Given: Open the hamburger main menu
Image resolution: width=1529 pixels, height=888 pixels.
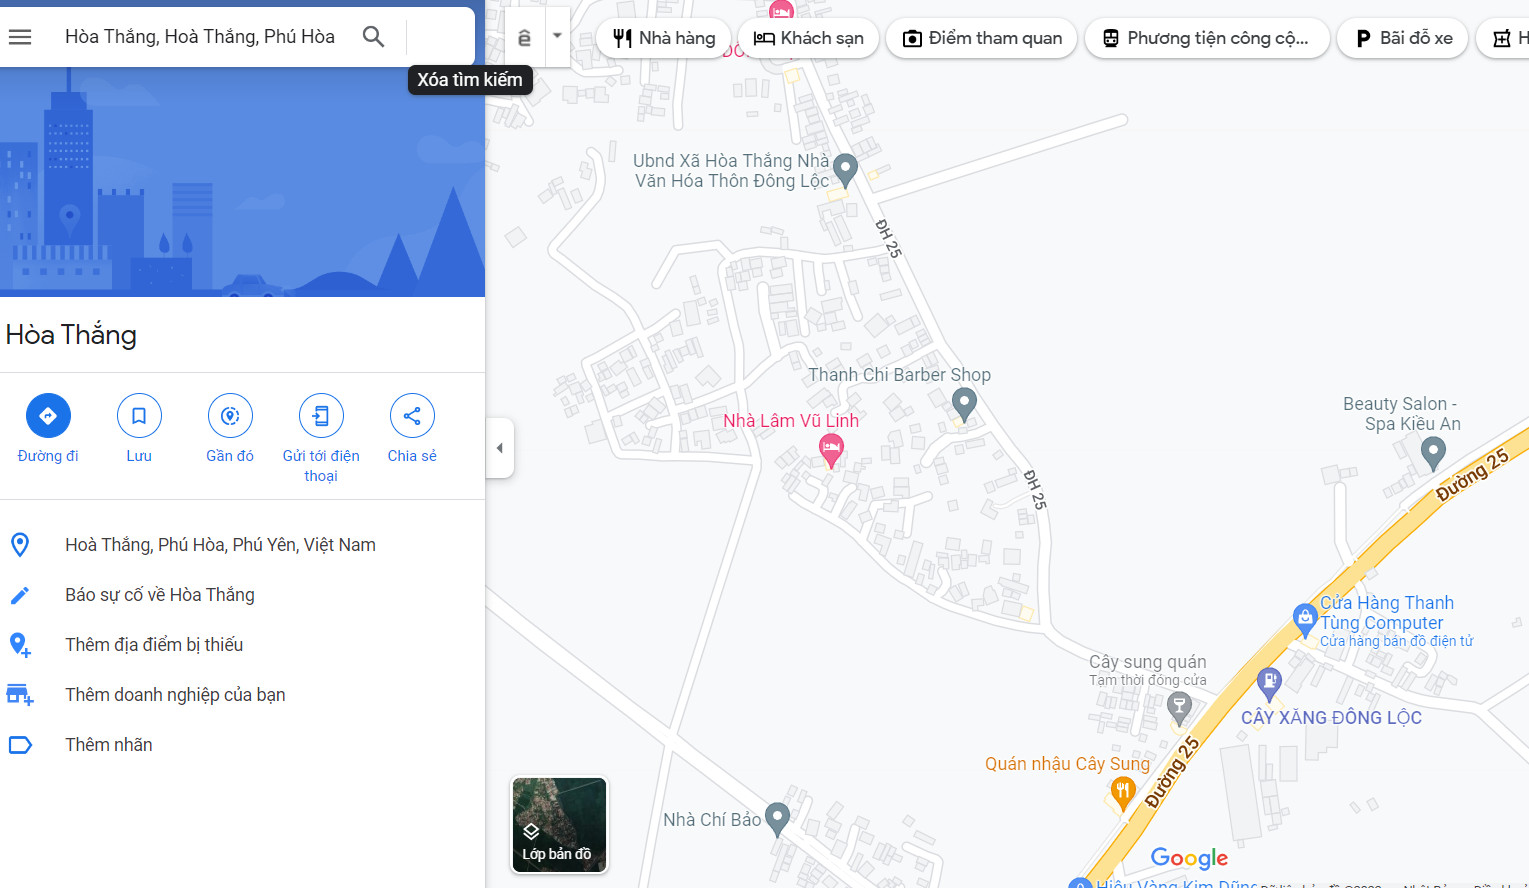Looking at the screenshot, I should pyautogui.click(x=20, y=37).
